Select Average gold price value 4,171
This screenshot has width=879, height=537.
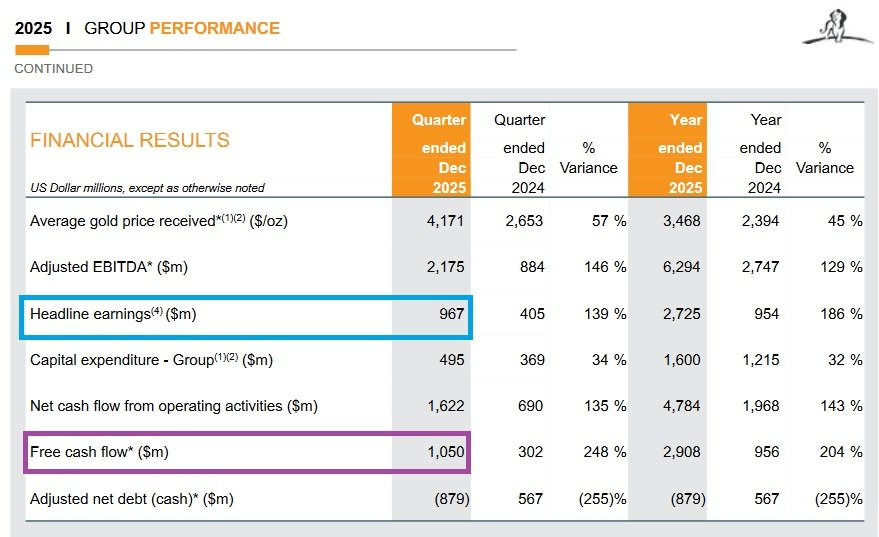coord(446,221)
